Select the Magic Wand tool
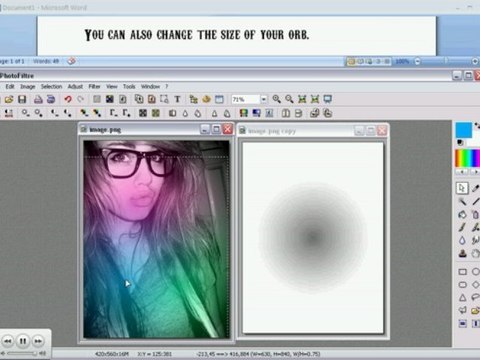The image size is (480, 360). [462, 201]
